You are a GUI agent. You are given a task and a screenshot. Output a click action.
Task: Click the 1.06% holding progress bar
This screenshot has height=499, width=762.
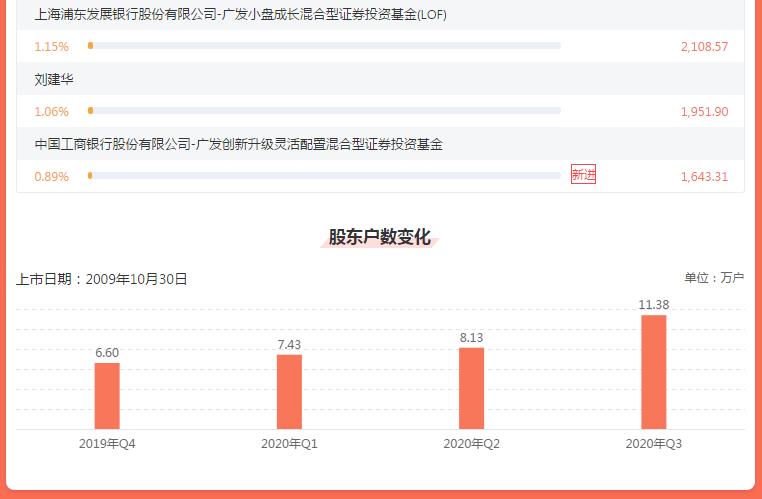click(x=325, y=111)
